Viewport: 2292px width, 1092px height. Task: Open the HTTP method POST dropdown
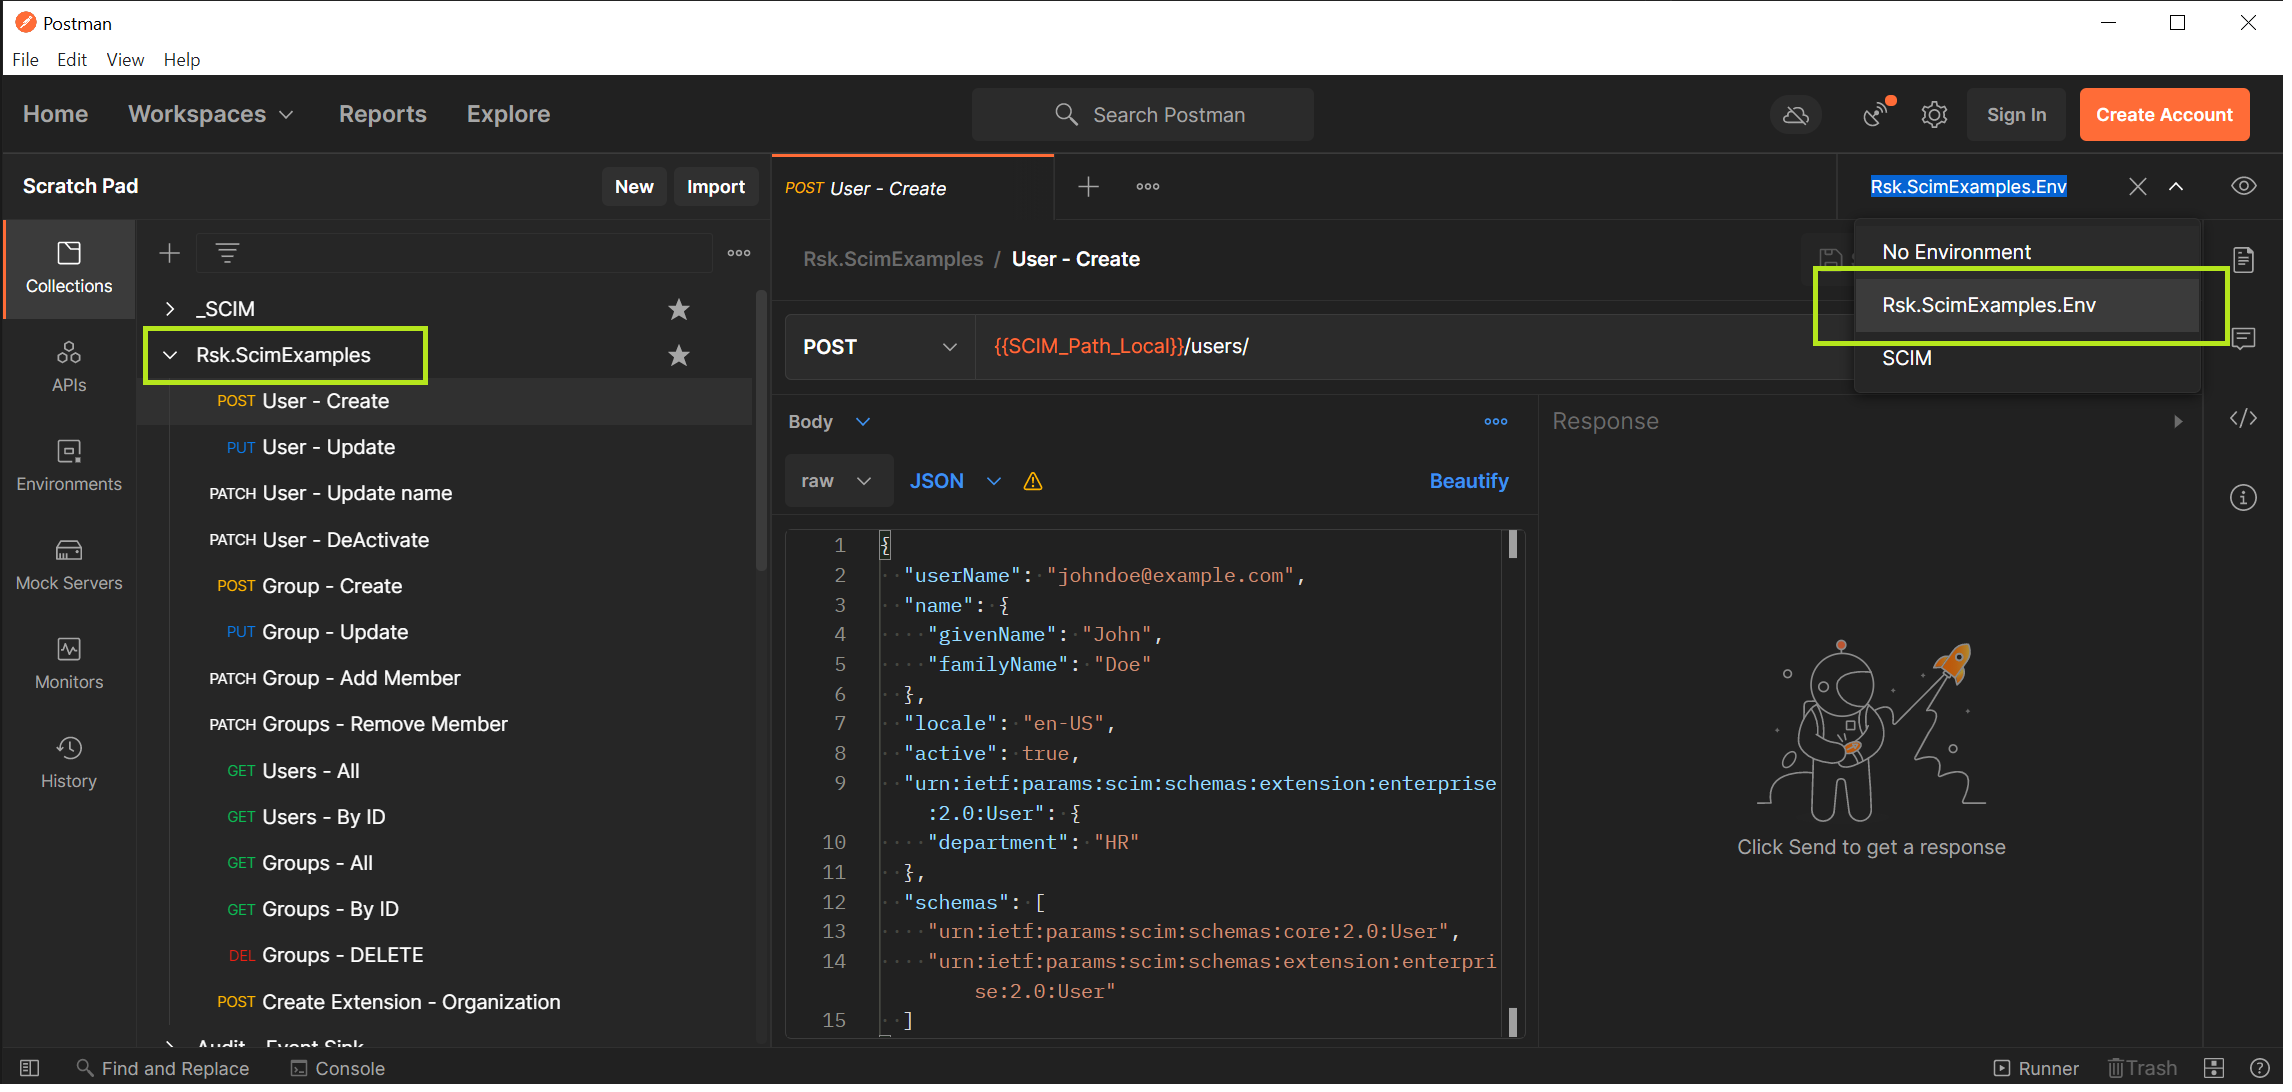click(880, 348)
